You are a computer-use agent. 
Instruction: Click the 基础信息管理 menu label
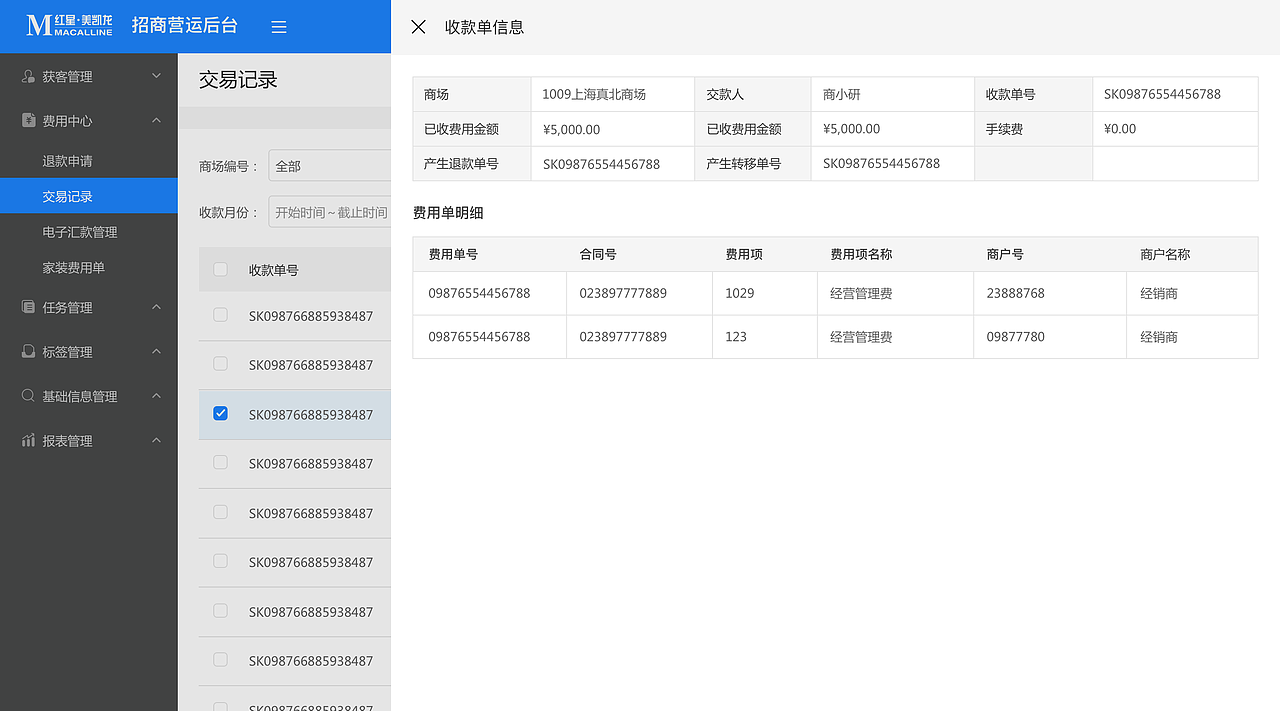coord(80,397)
